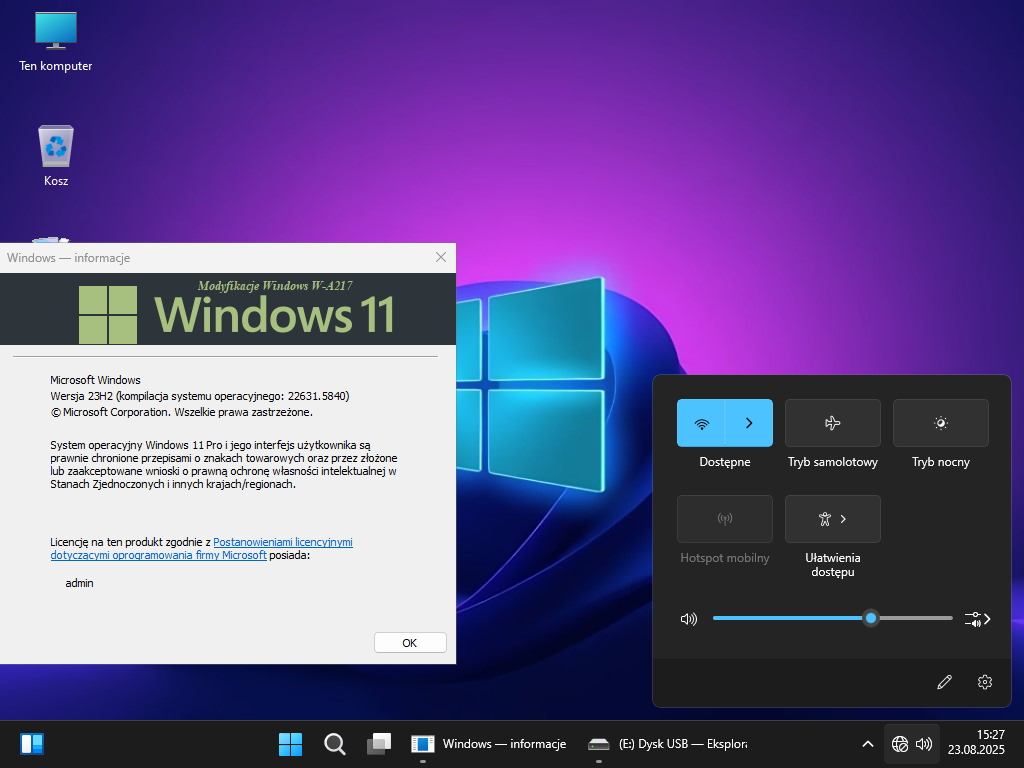Screen dimensions: 1024x768
Task: Open taskbar Search magnifier icon
Action: point(335,744)
